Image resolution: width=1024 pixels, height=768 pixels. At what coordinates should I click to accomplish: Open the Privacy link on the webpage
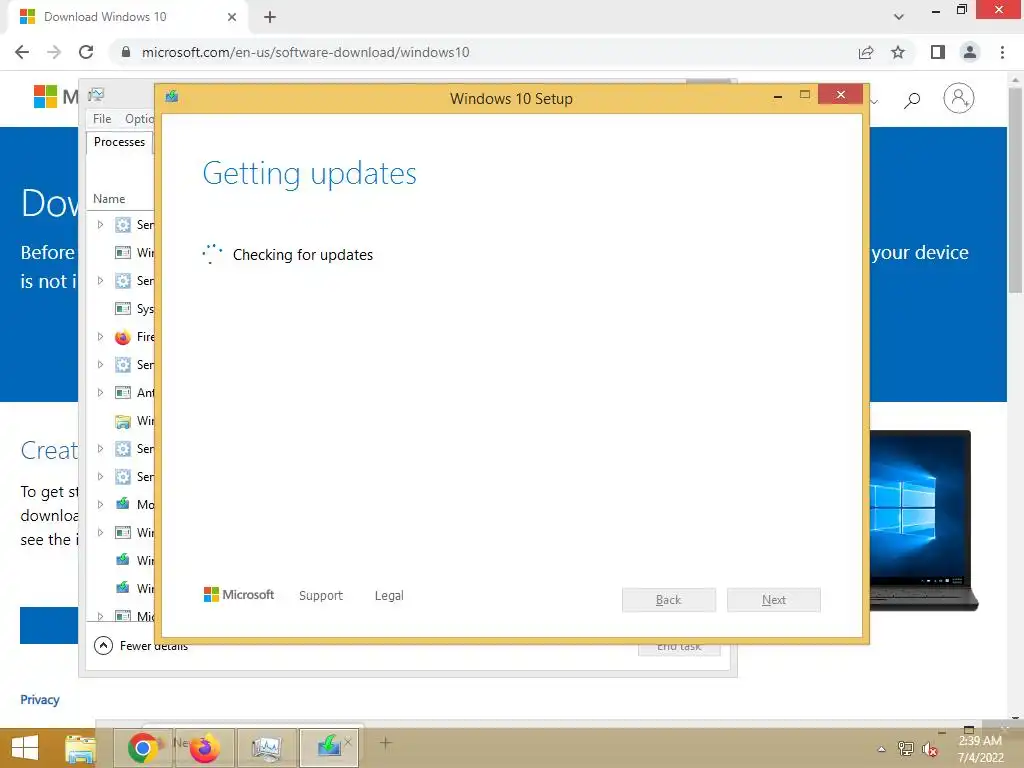click(40, 699)
